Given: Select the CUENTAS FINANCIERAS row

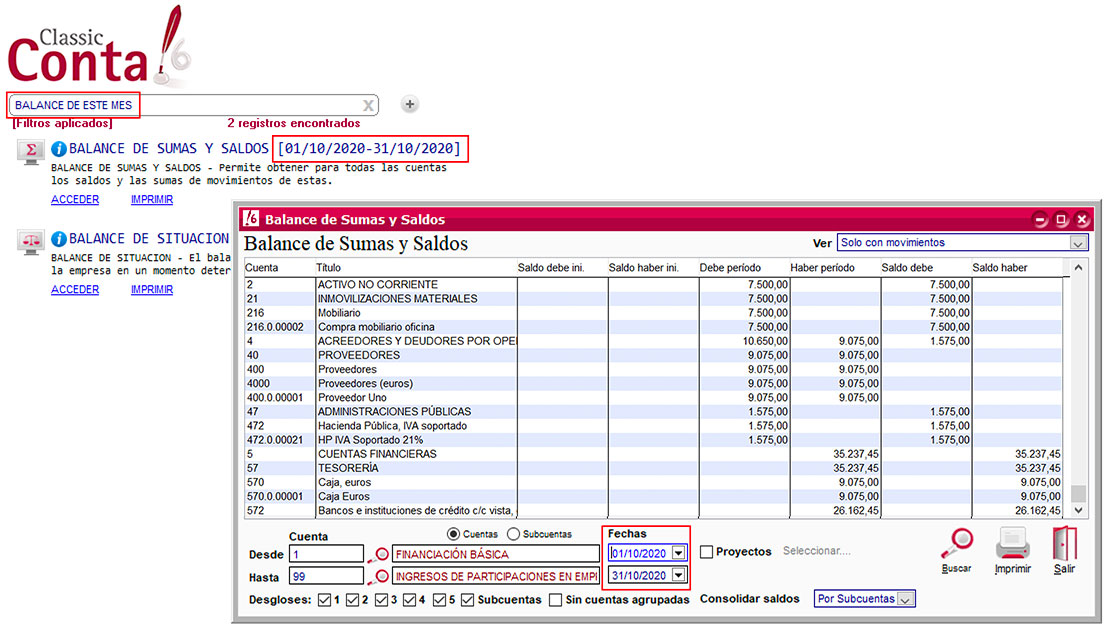Looking at the screenshot, I should point(653,454).
